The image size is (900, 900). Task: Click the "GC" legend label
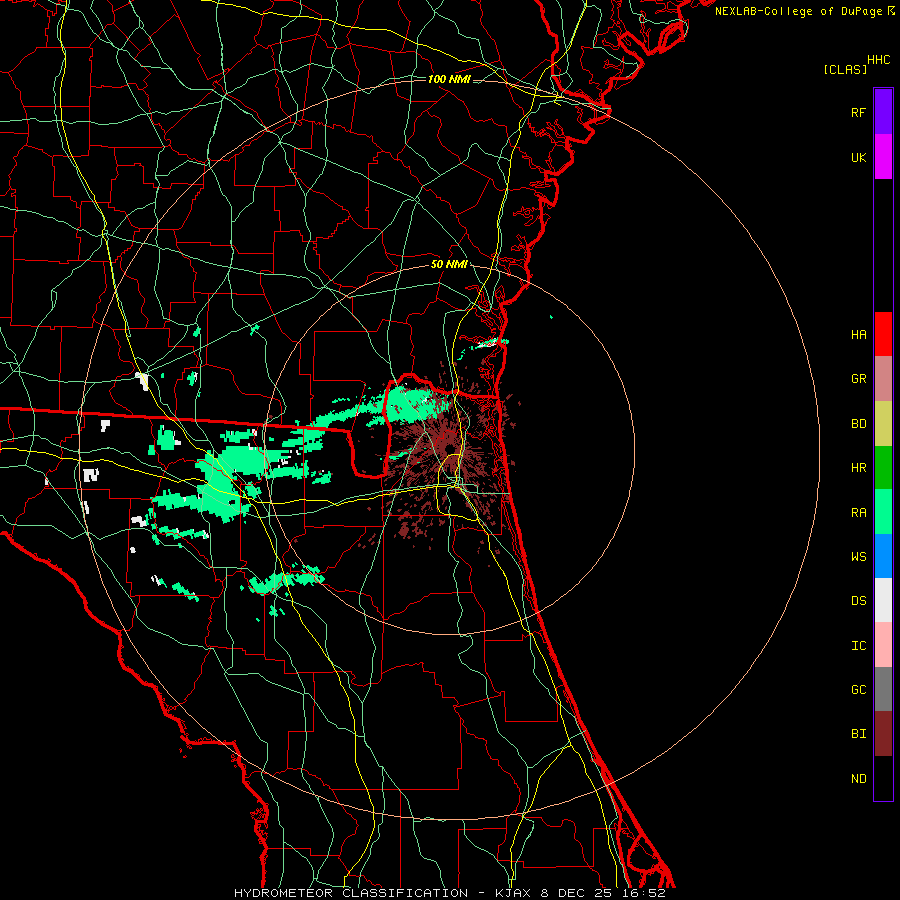859,690
